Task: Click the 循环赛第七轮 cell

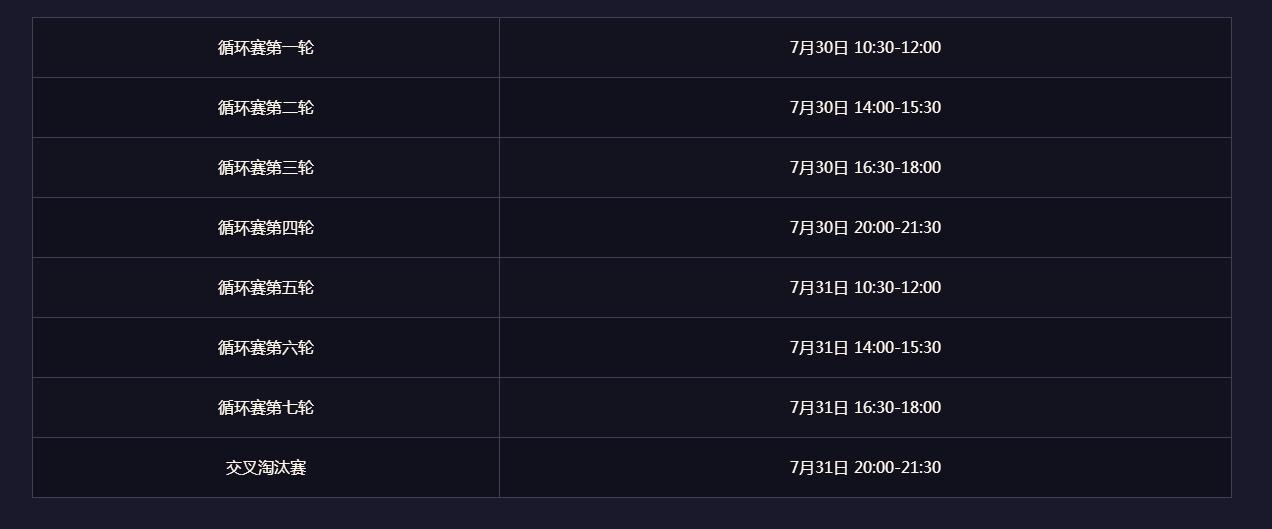Action: click(266, 407)
